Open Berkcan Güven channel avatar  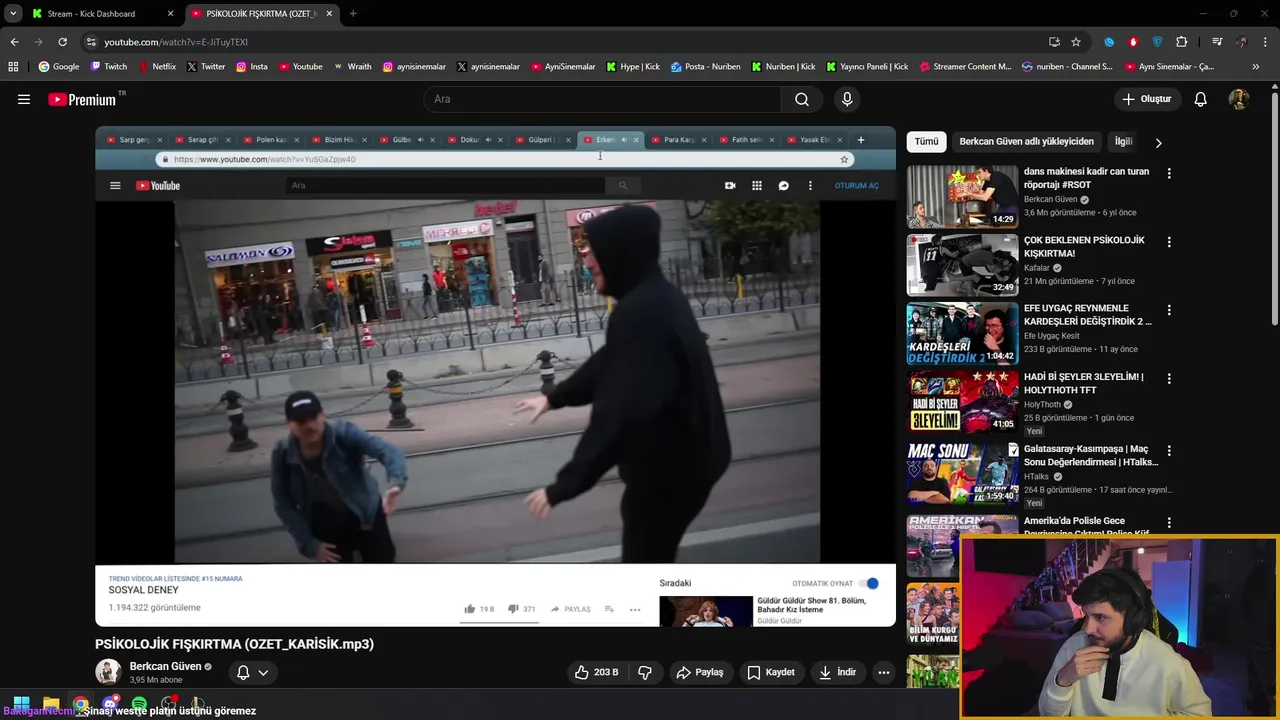click(108, 672)
